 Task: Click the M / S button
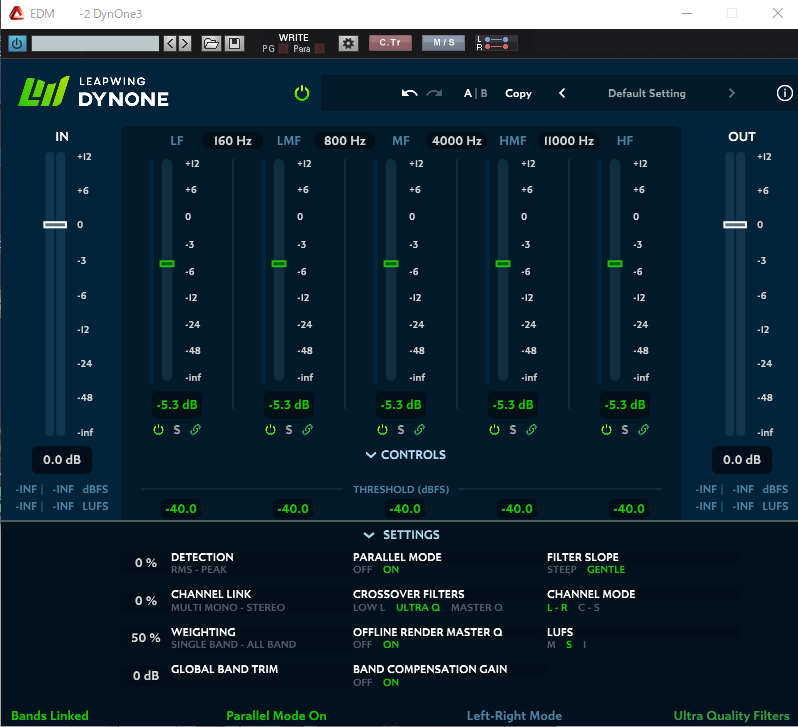click(x=443, y=43)
